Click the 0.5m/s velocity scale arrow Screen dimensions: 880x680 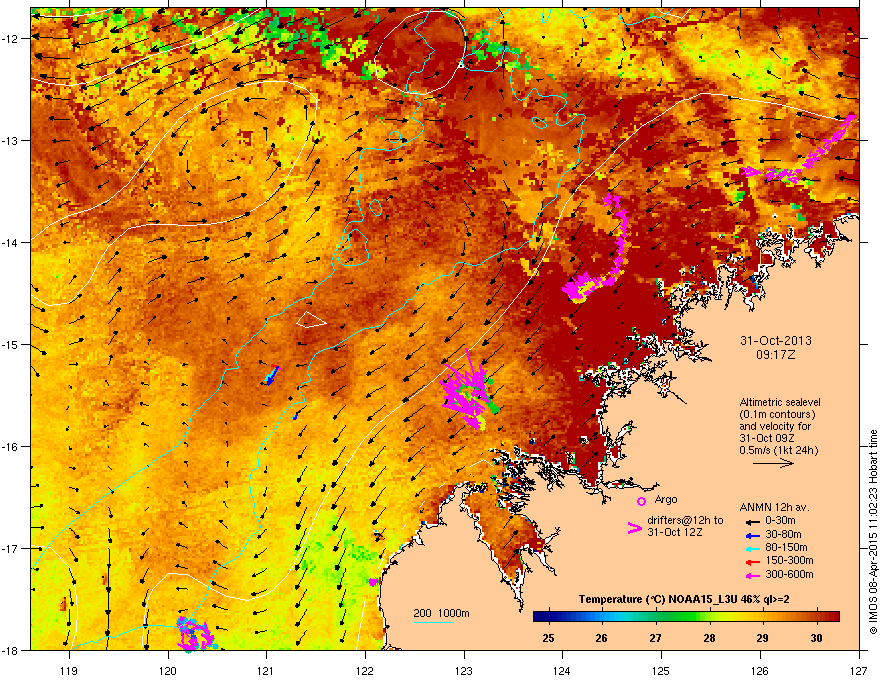[x=773, y=463]
